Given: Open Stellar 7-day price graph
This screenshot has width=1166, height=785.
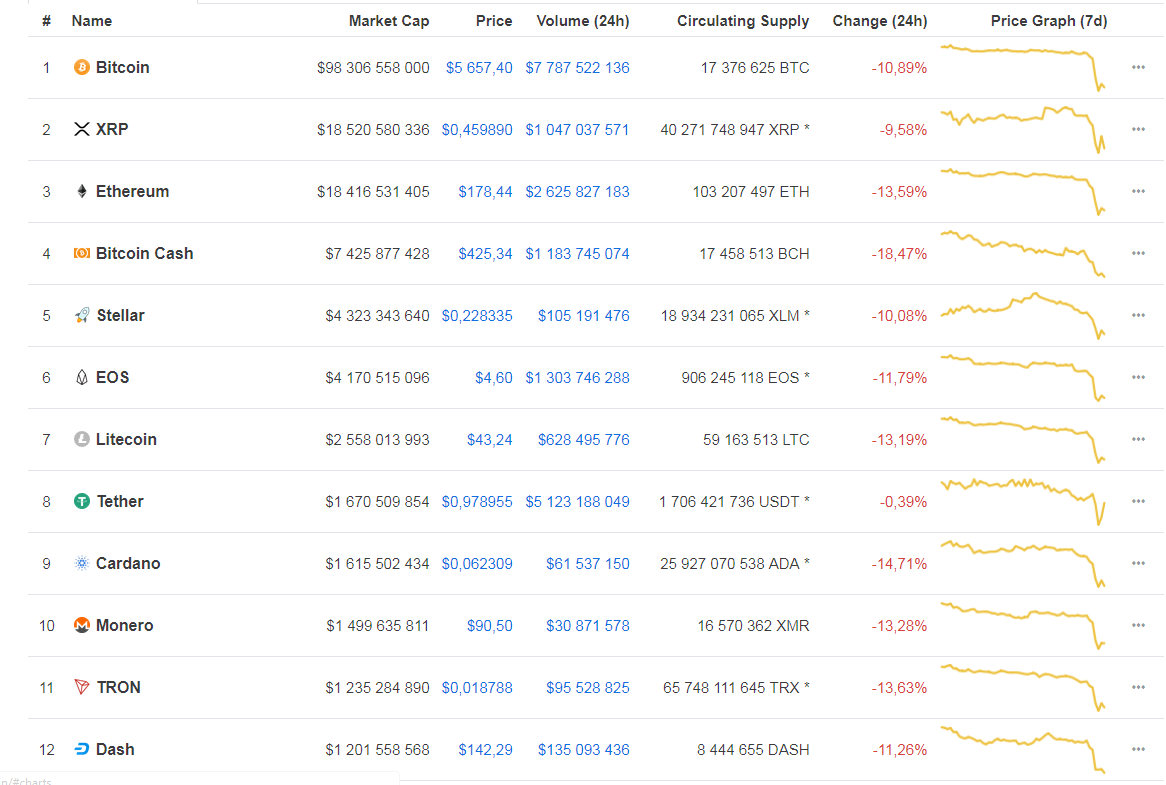Looking at the screenshot, I should tap(1023, 315).
